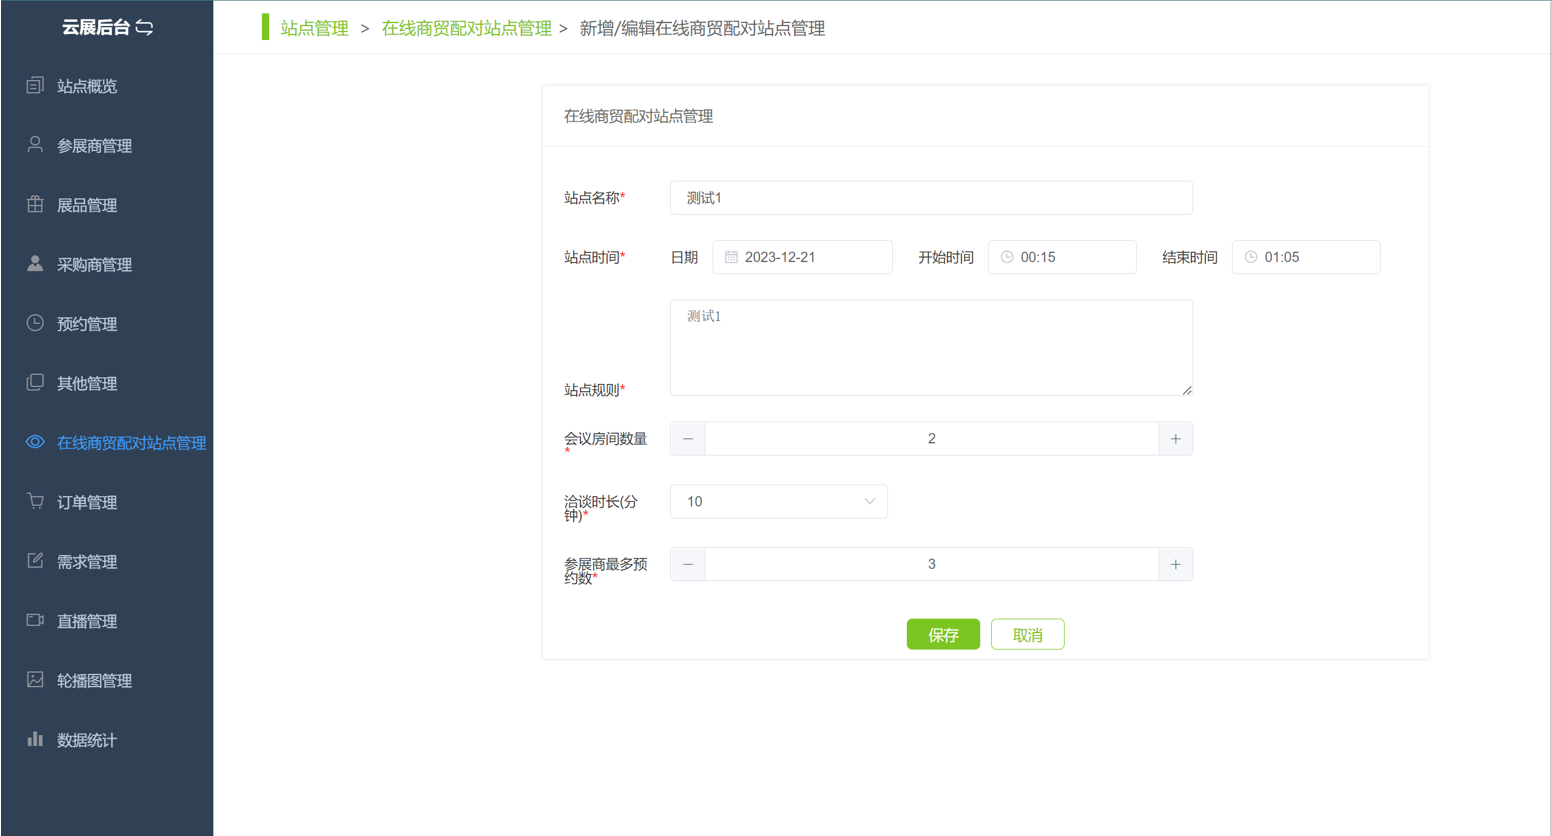Click the 云展后台 header title
The image size is (1552, 836).
coord(96,27)
